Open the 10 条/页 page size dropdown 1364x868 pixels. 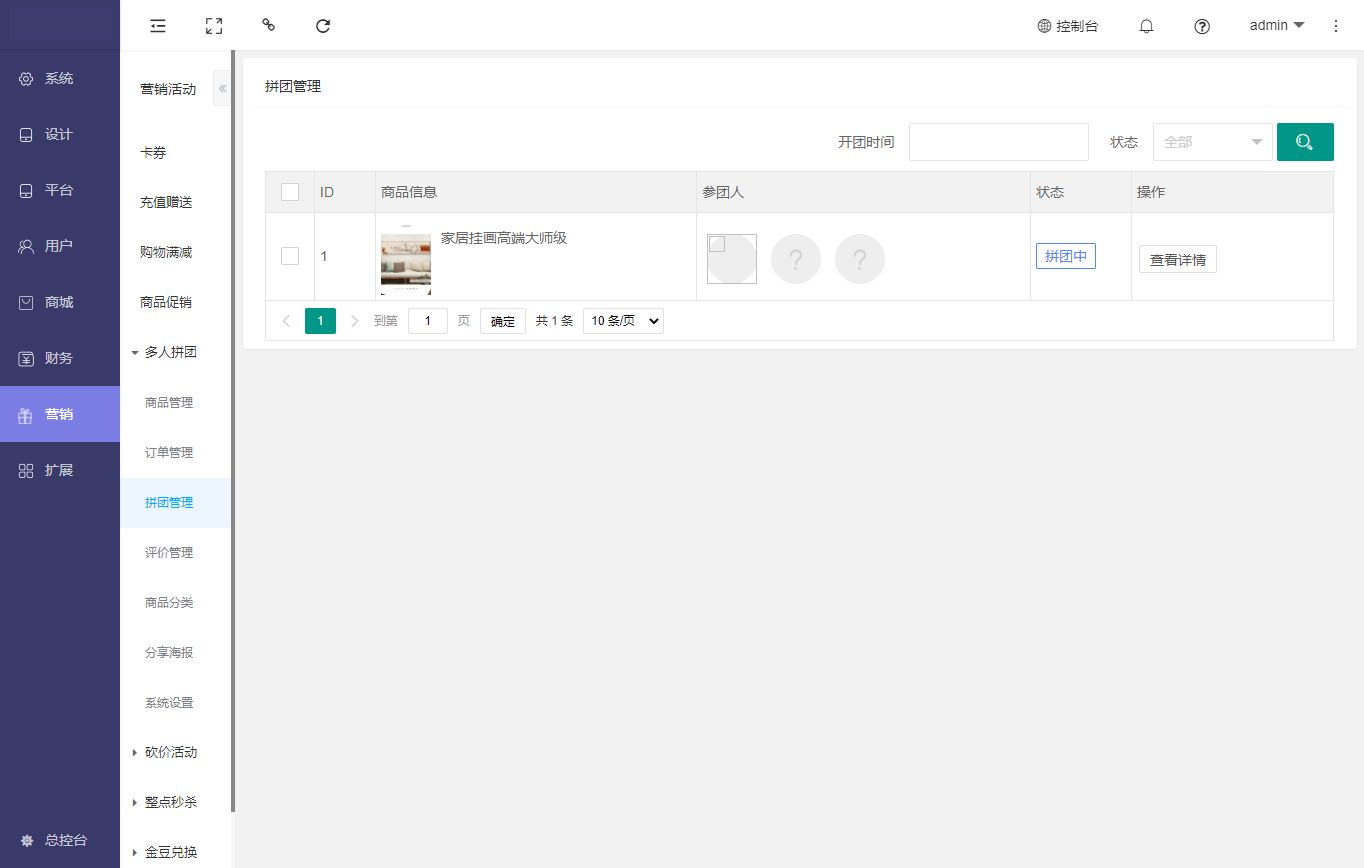(x=623, y=321)
